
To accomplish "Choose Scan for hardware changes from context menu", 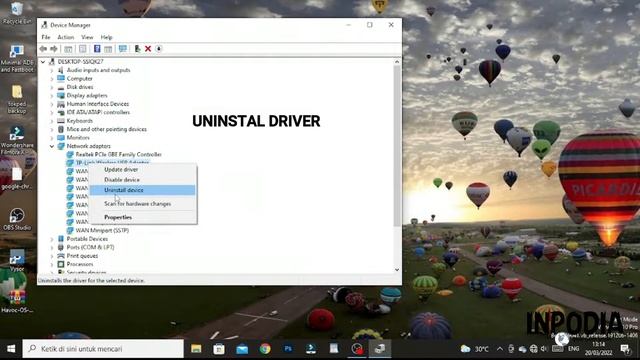I will click(143, 204).
